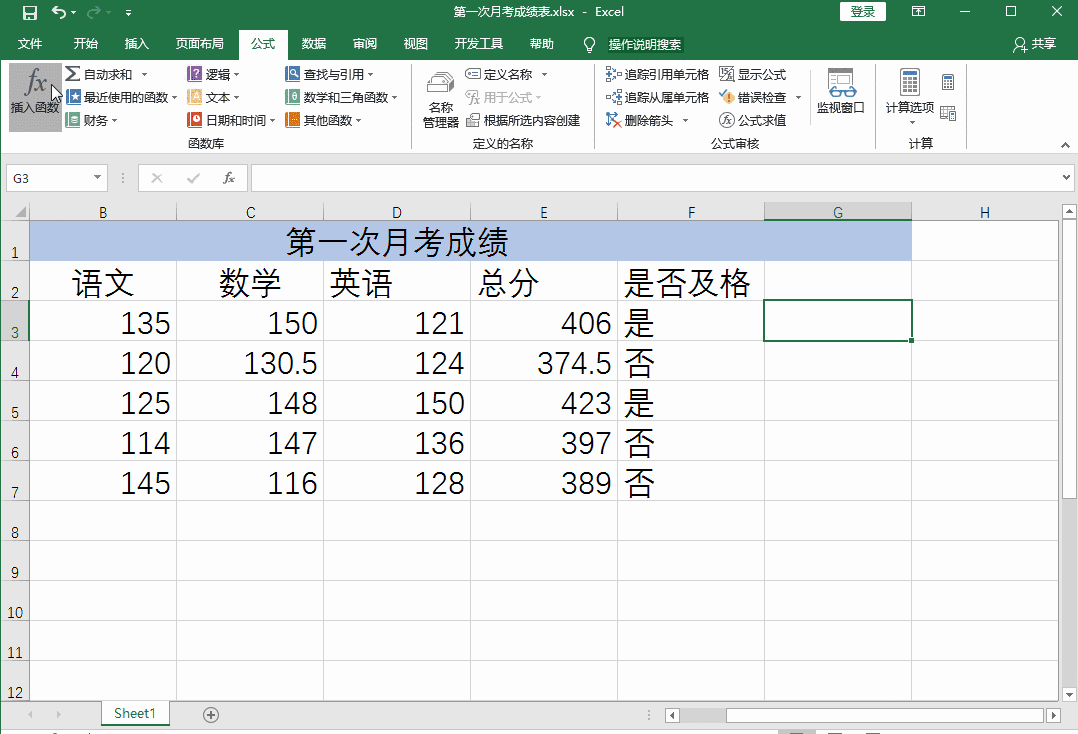Open the Name Manager (名称管理器)

(x=440, y=100)
